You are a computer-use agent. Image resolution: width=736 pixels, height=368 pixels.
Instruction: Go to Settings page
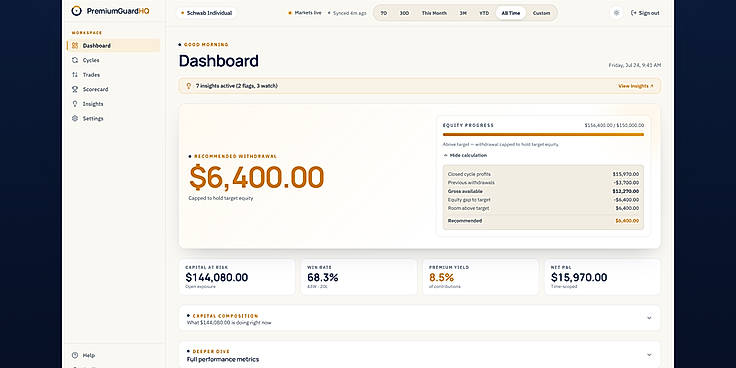(x=114, y=118)
